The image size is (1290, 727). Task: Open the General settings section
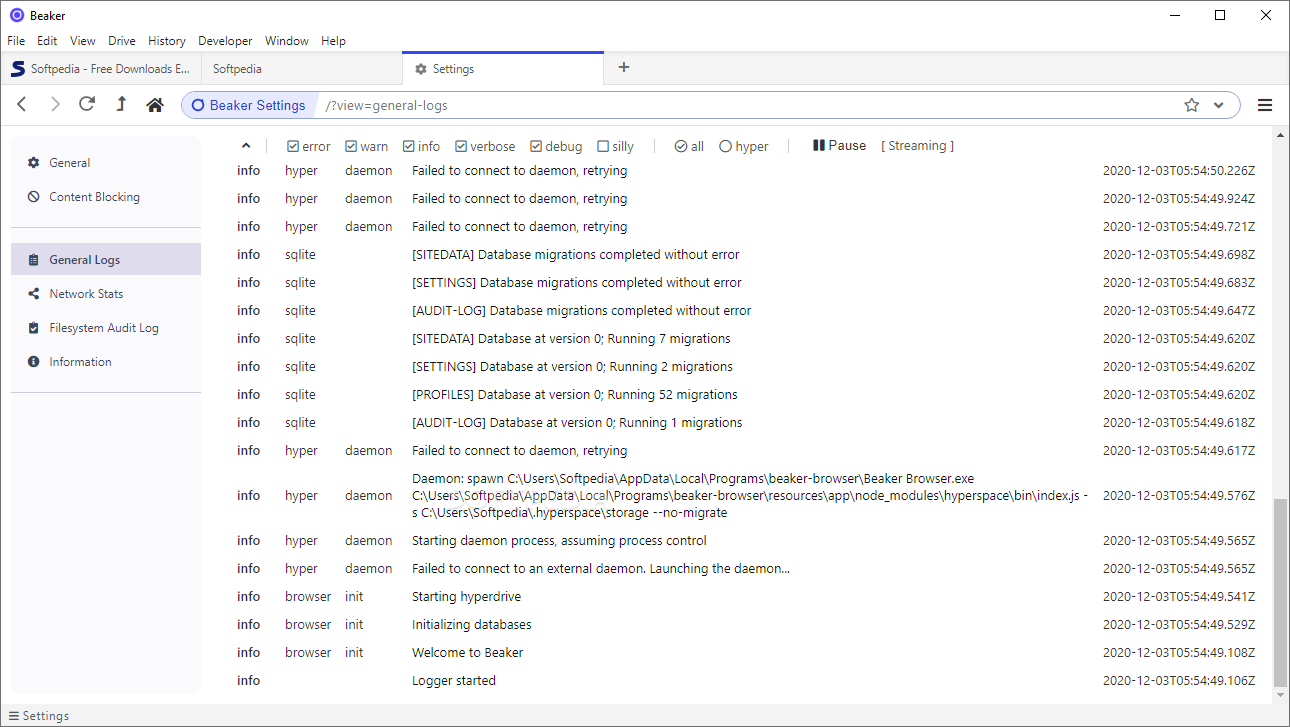coord(106,163)
